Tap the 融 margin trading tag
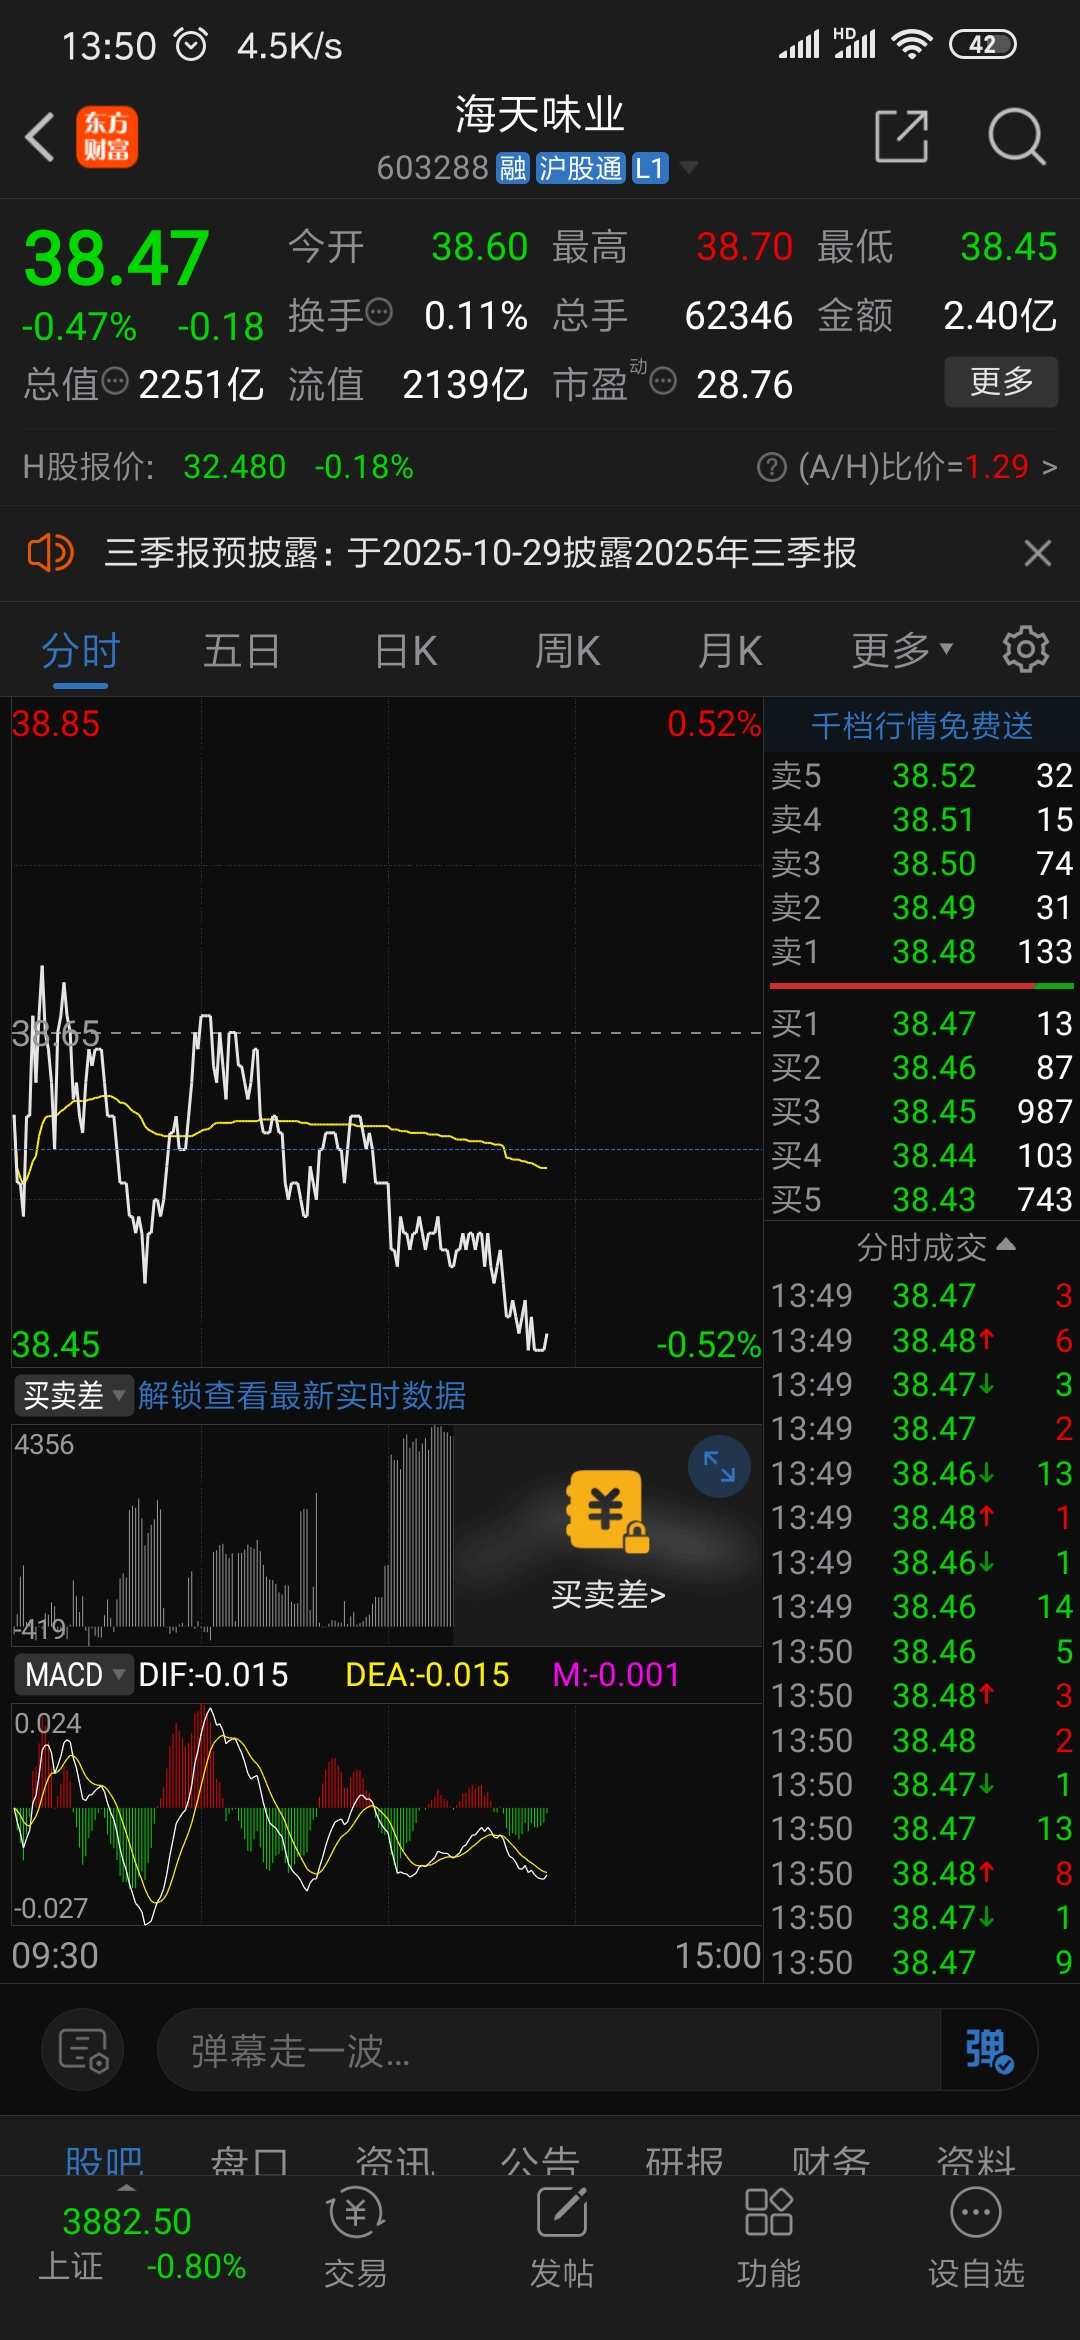Image resolution: width=1080 pixels, height=2340 pixels. 513,168
